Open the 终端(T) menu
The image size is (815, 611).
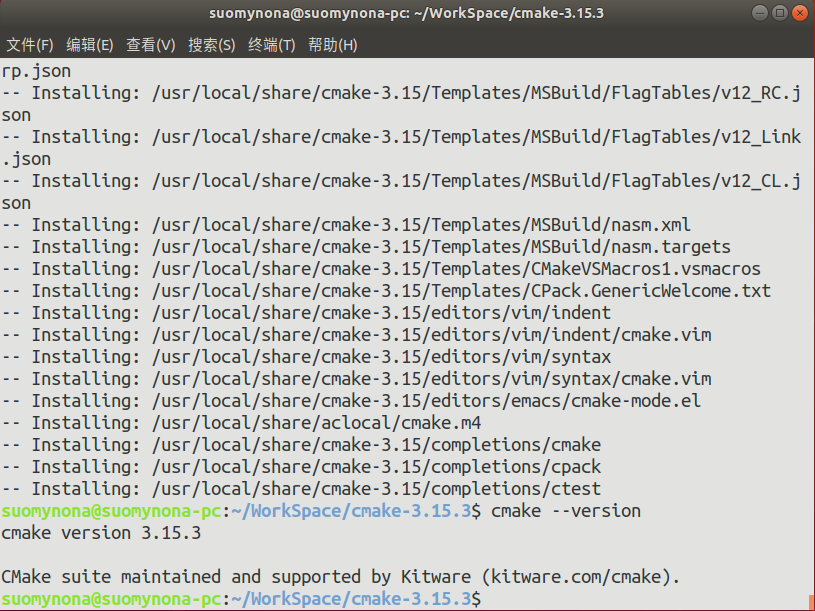(272, 45)
